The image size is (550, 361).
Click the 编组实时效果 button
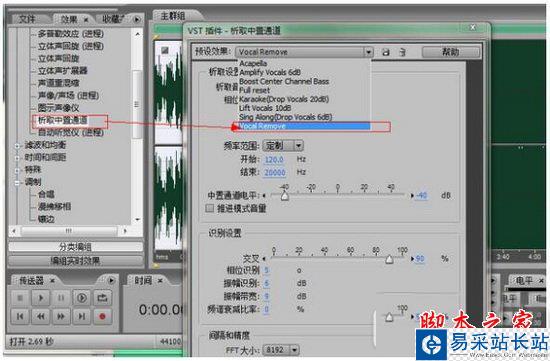tap(75, 261)
